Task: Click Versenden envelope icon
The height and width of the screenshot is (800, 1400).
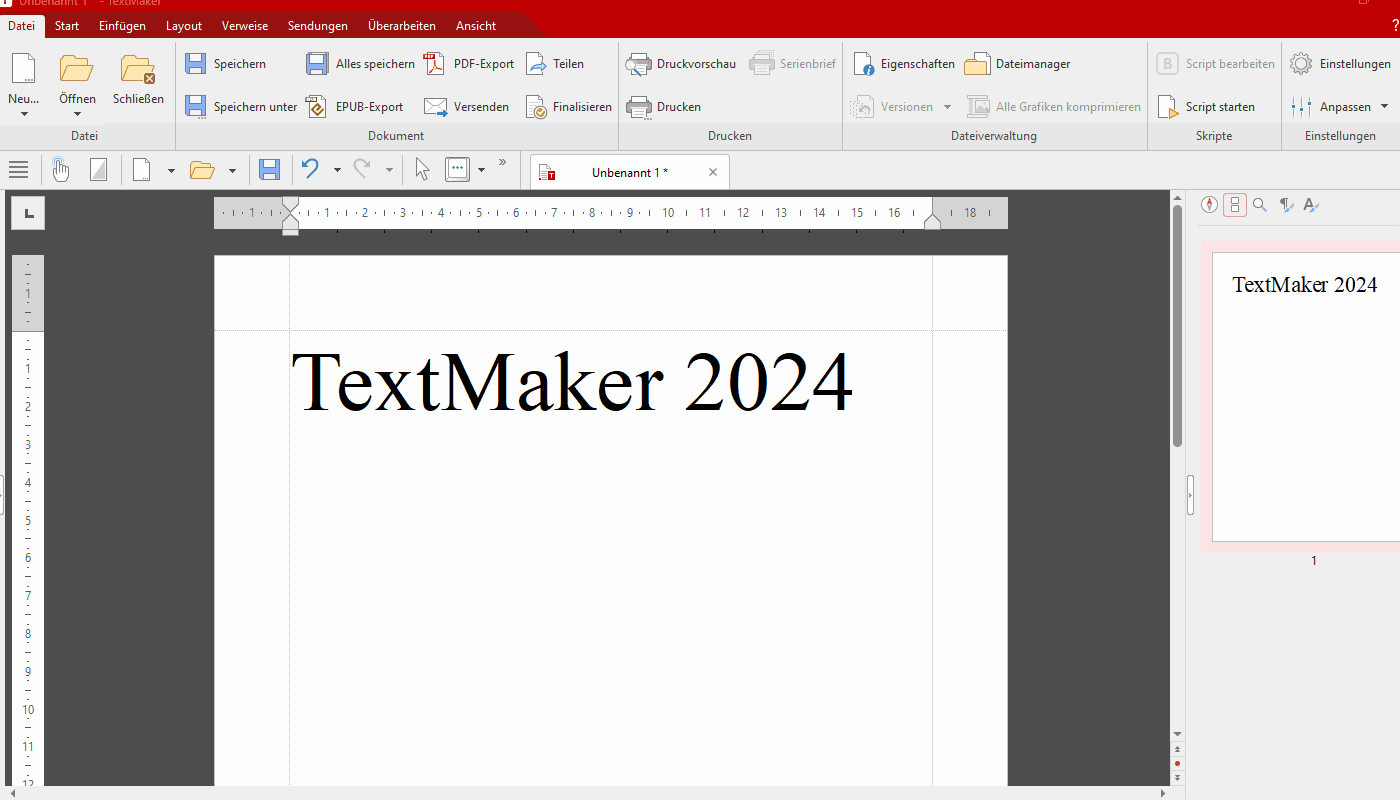Action: coord(435,107)
